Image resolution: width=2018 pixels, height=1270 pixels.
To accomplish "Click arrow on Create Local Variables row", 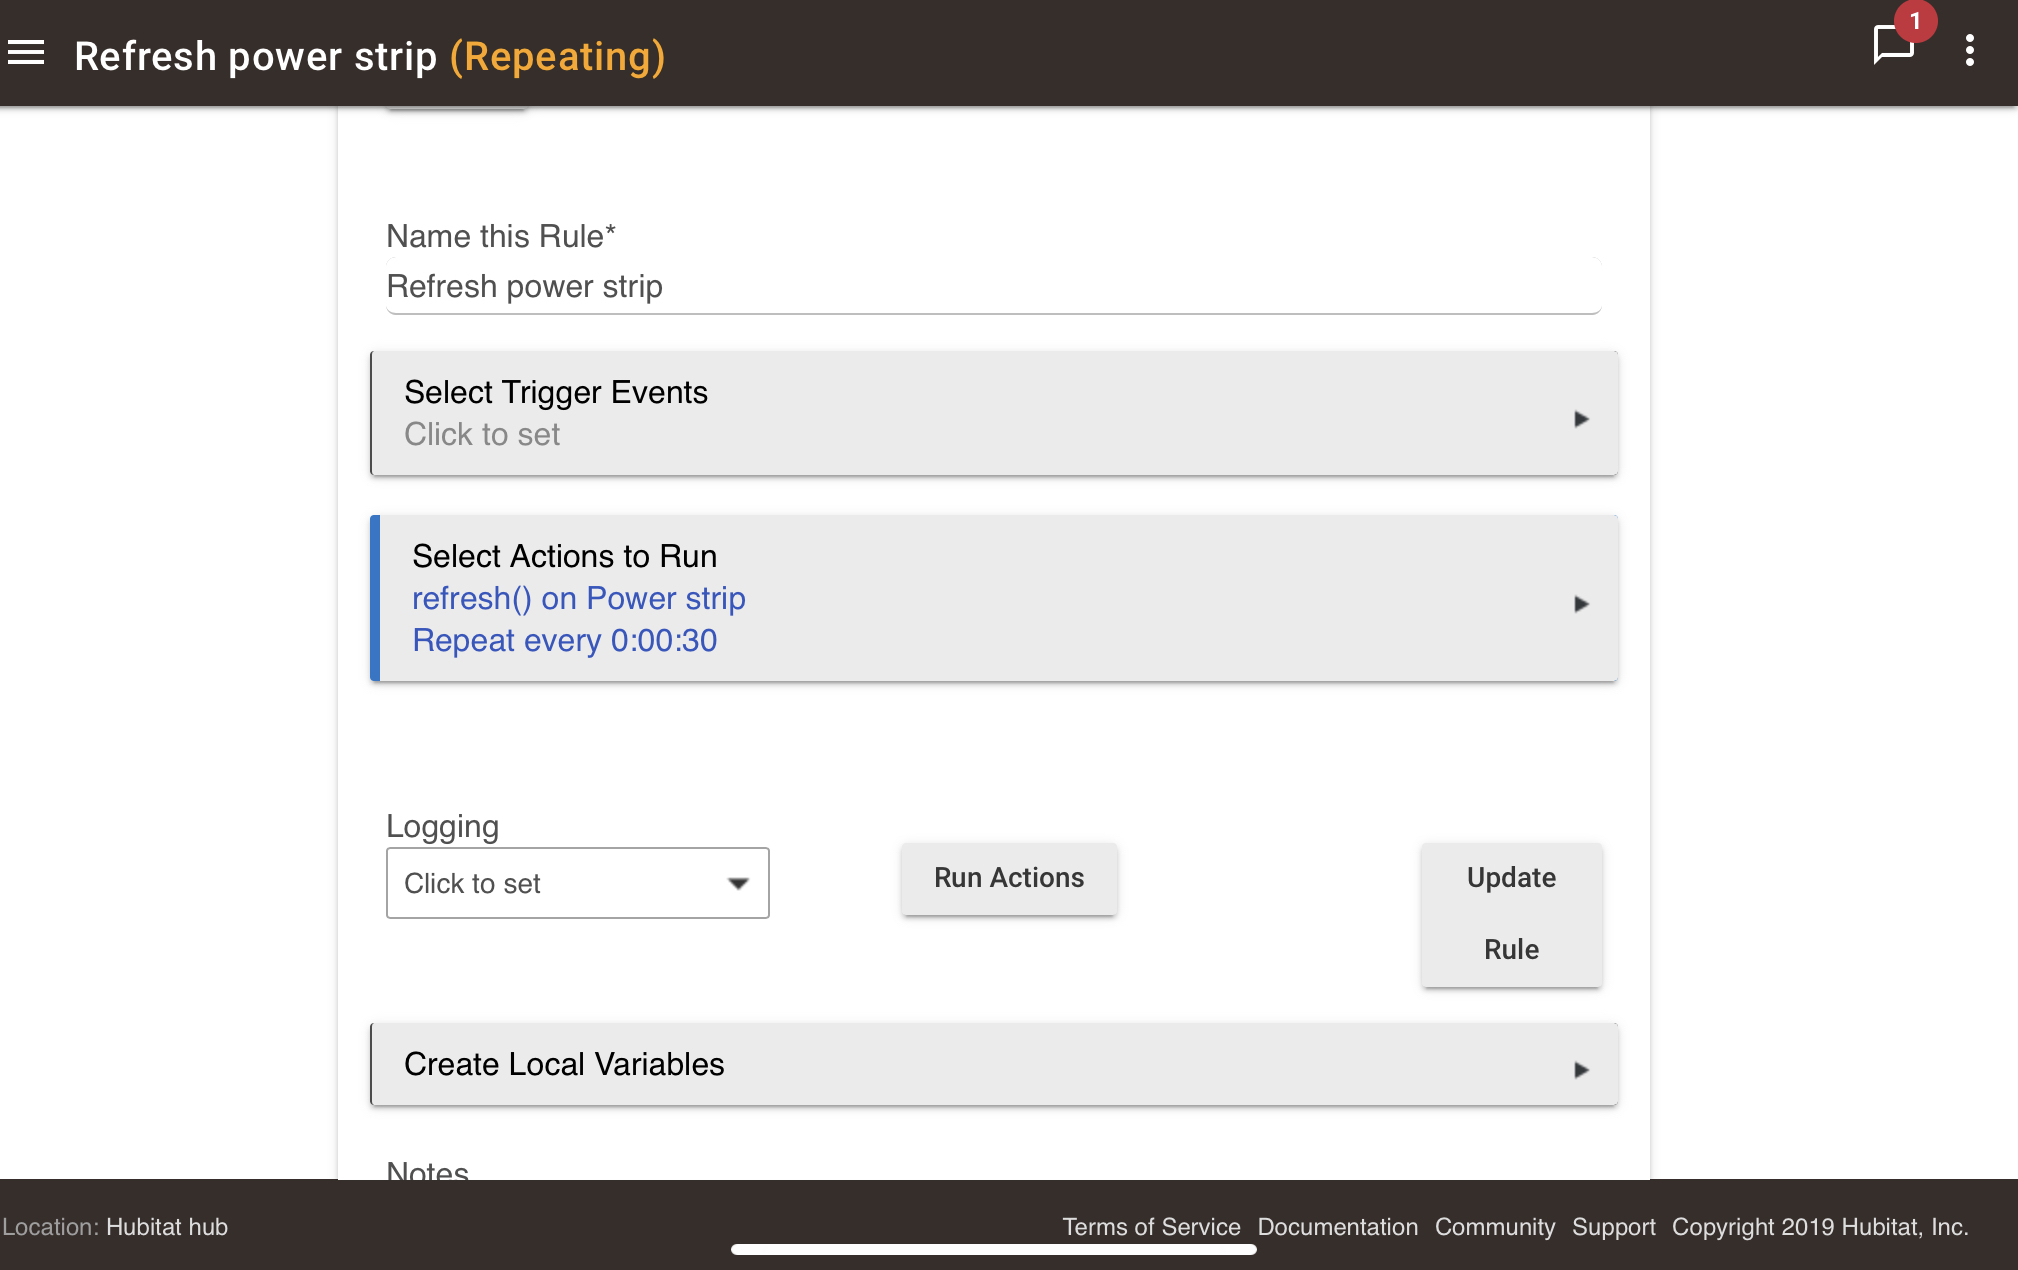I will (1581, 1070).
